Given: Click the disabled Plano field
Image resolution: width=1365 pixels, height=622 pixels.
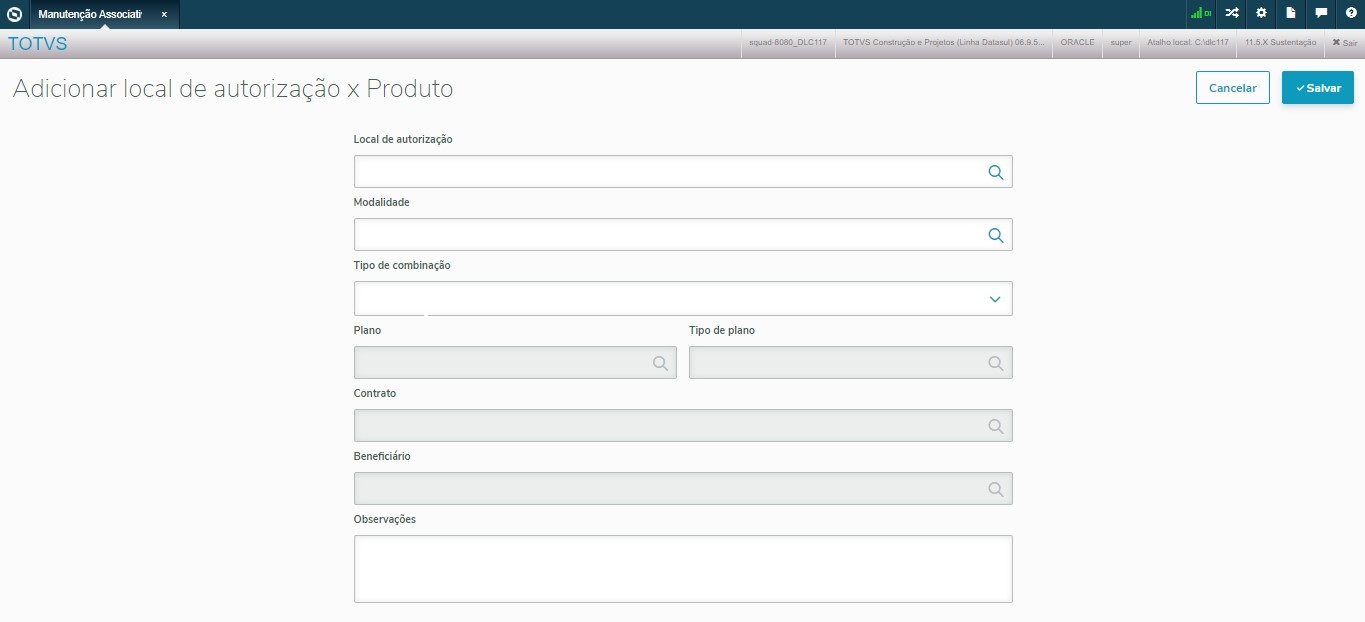Looking at the screenshot, I should [515, 362].
